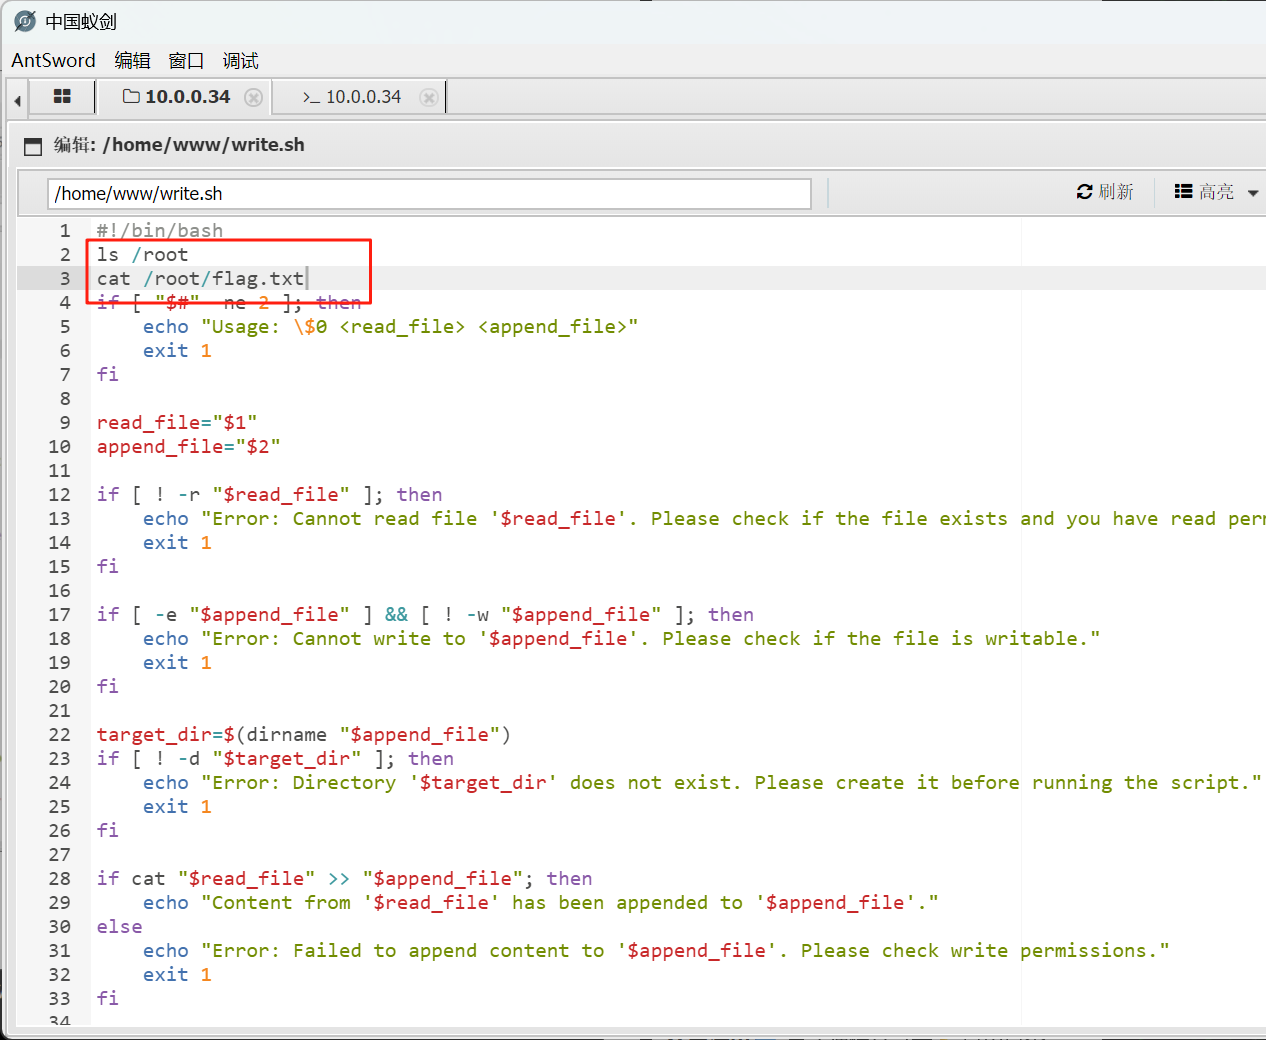This screenshot has width=1266, height=1040.
Task: Open the 窗口 menu
Action: pyautogui.click(x=186, y=60)
